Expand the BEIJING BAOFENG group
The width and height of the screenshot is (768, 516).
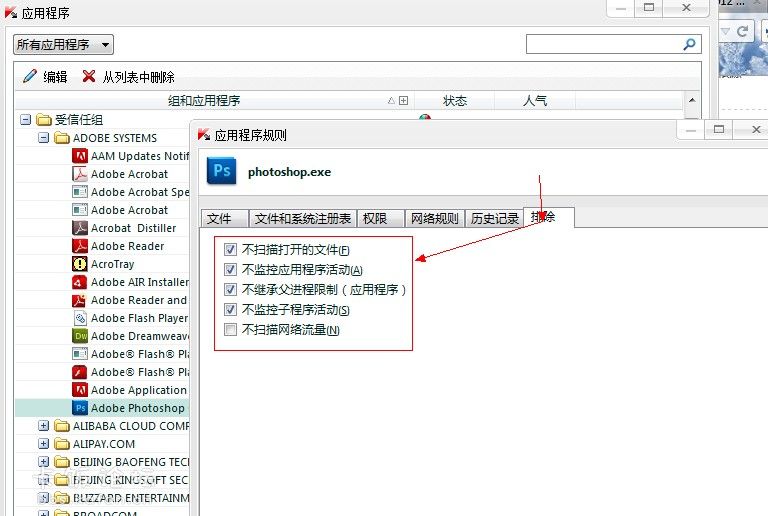point(44,462)
